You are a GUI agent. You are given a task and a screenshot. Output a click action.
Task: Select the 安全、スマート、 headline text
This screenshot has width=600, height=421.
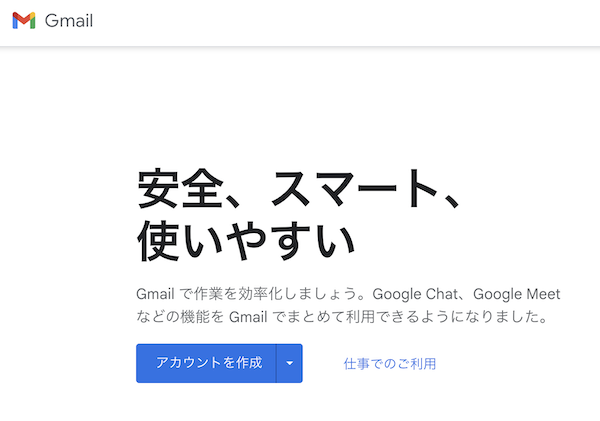299,189
